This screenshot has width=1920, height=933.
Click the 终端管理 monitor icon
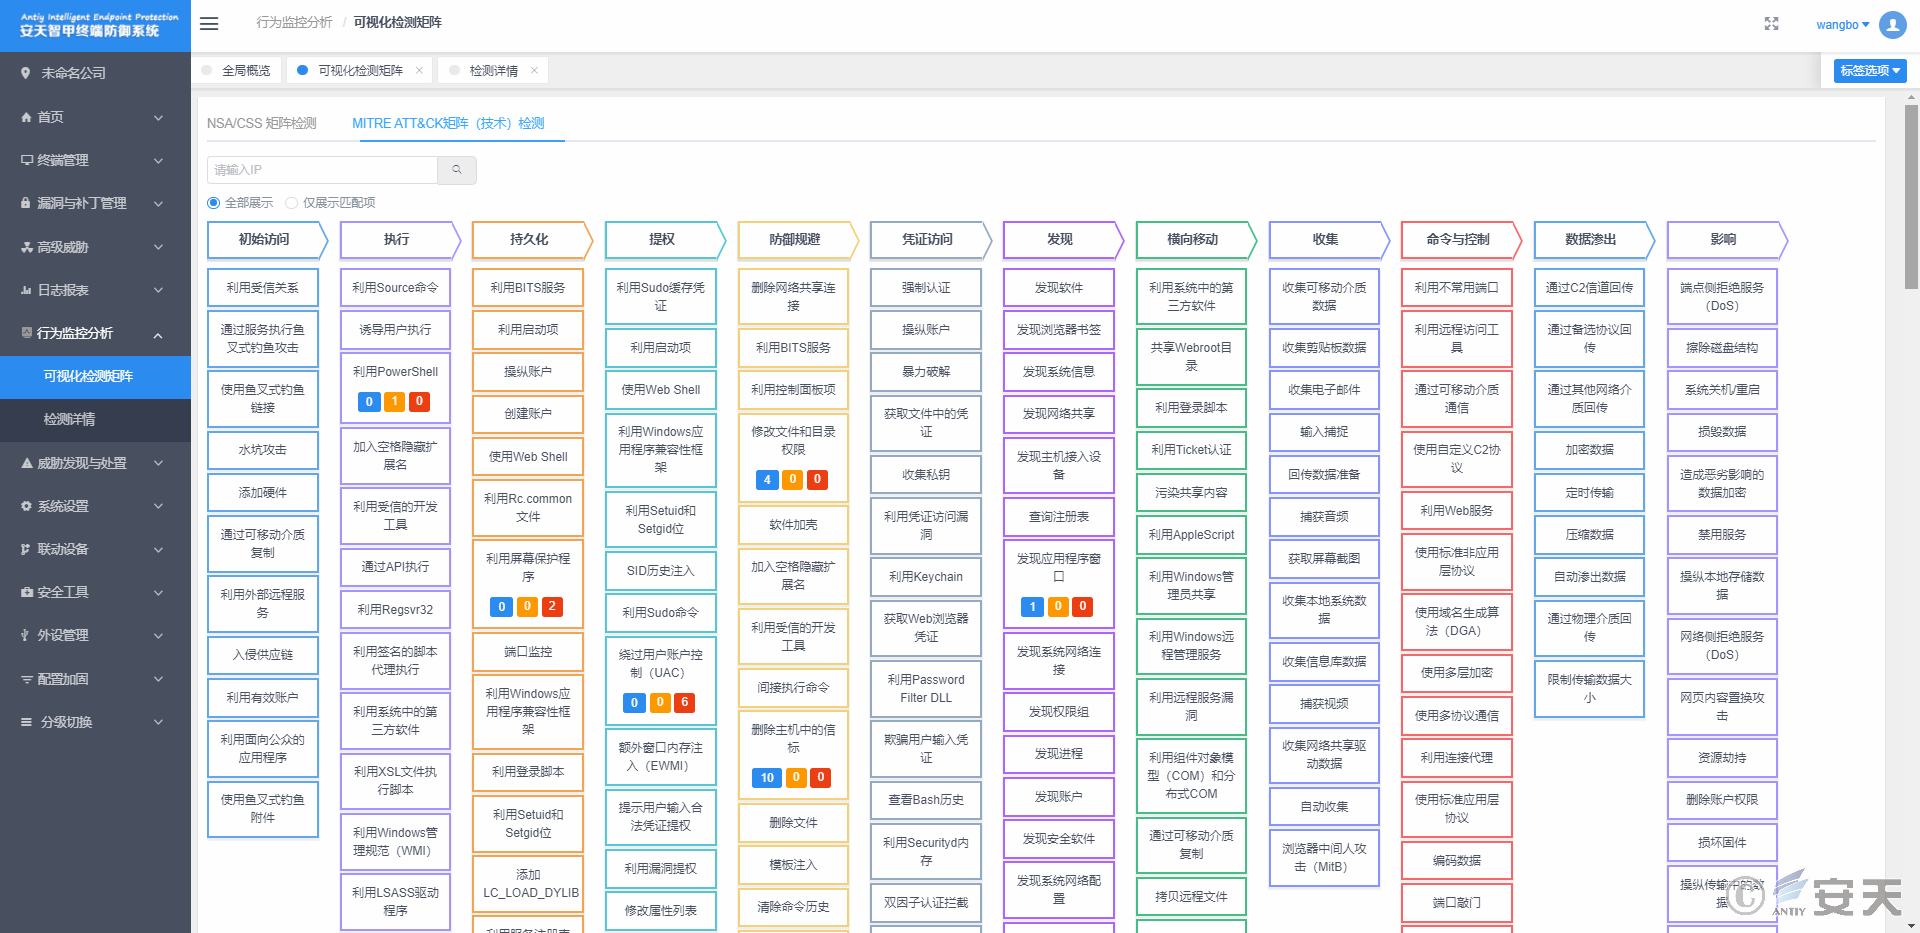[26, 160]
